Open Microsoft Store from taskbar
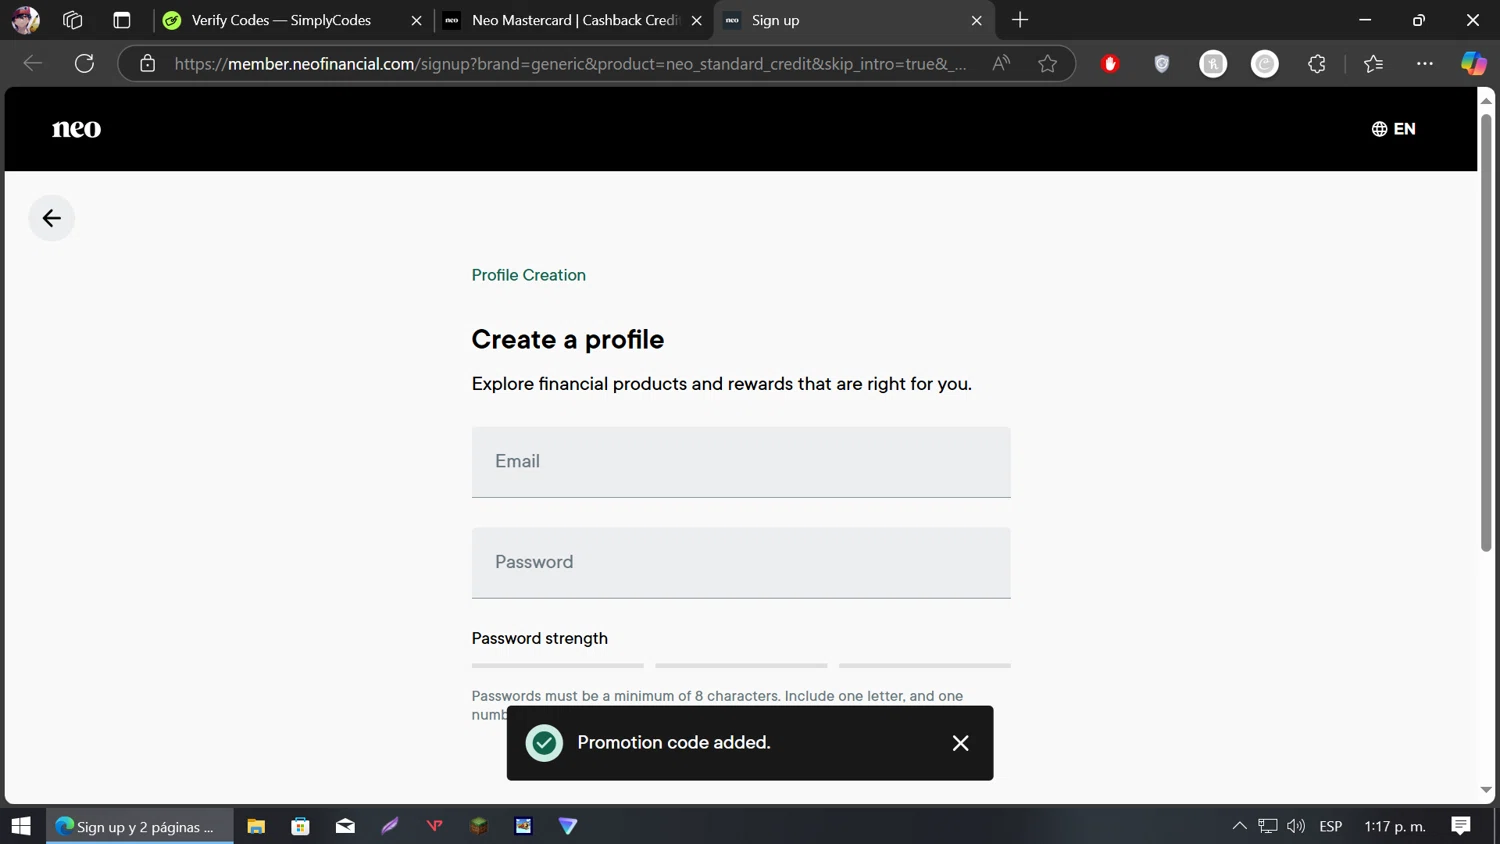This screenshot has width=1500, height=844. [300, 826]
